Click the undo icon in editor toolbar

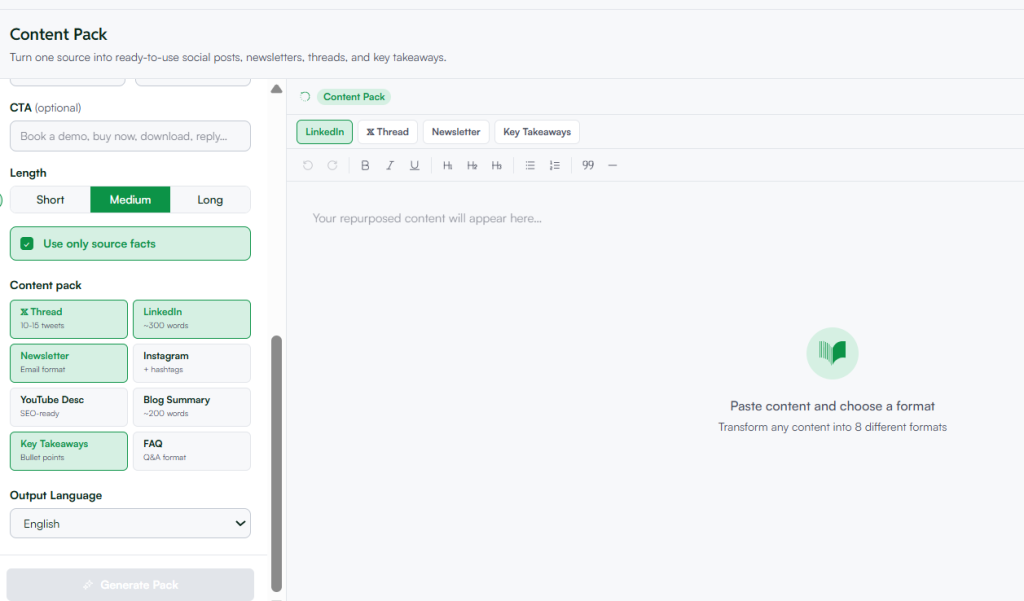point(308,165)
